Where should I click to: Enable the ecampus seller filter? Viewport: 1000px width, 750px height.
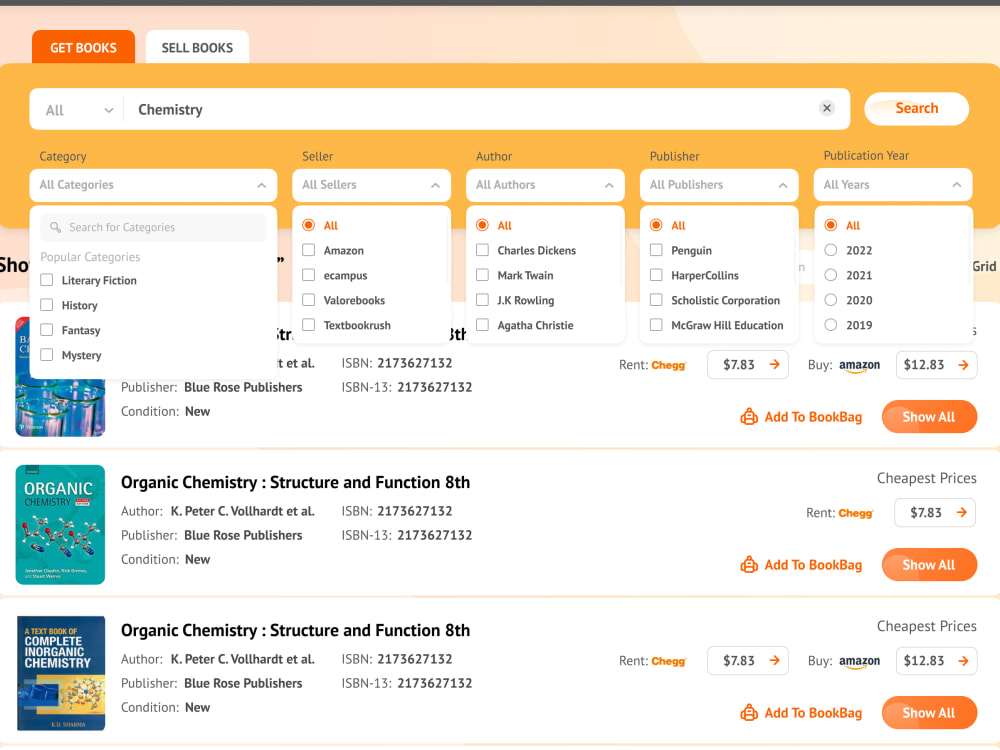tap(309, 275)
